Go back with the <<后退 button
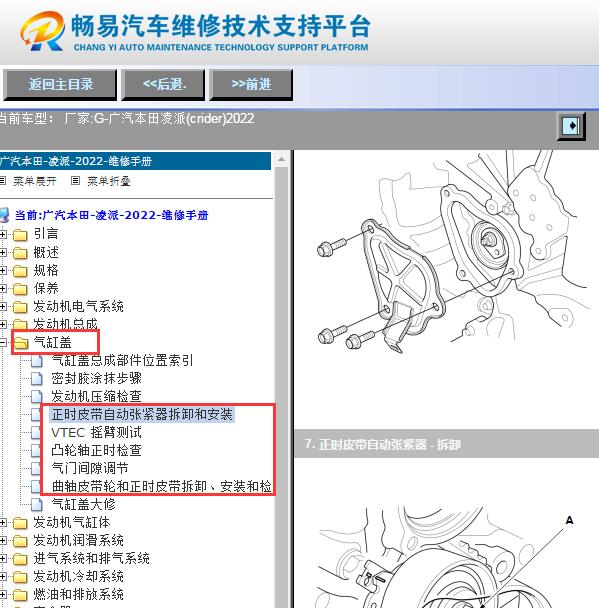Screen dimensions: 599x608 163,85
